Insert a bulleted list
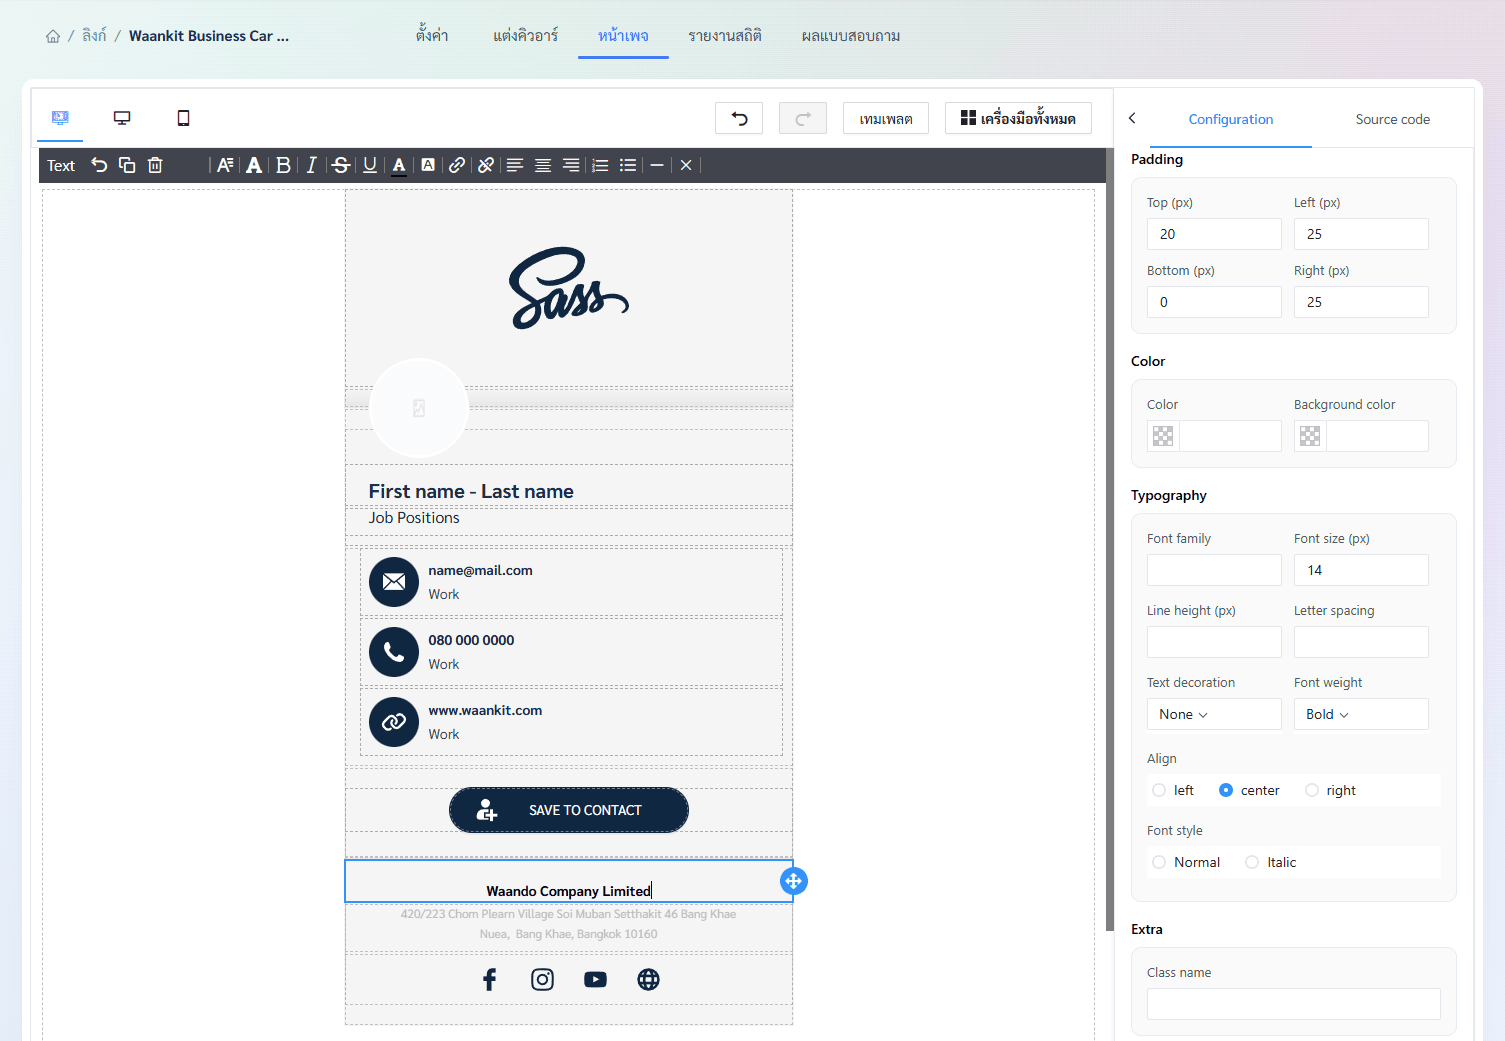This screenshot has height=1041, width=1505. coord(628,165)
